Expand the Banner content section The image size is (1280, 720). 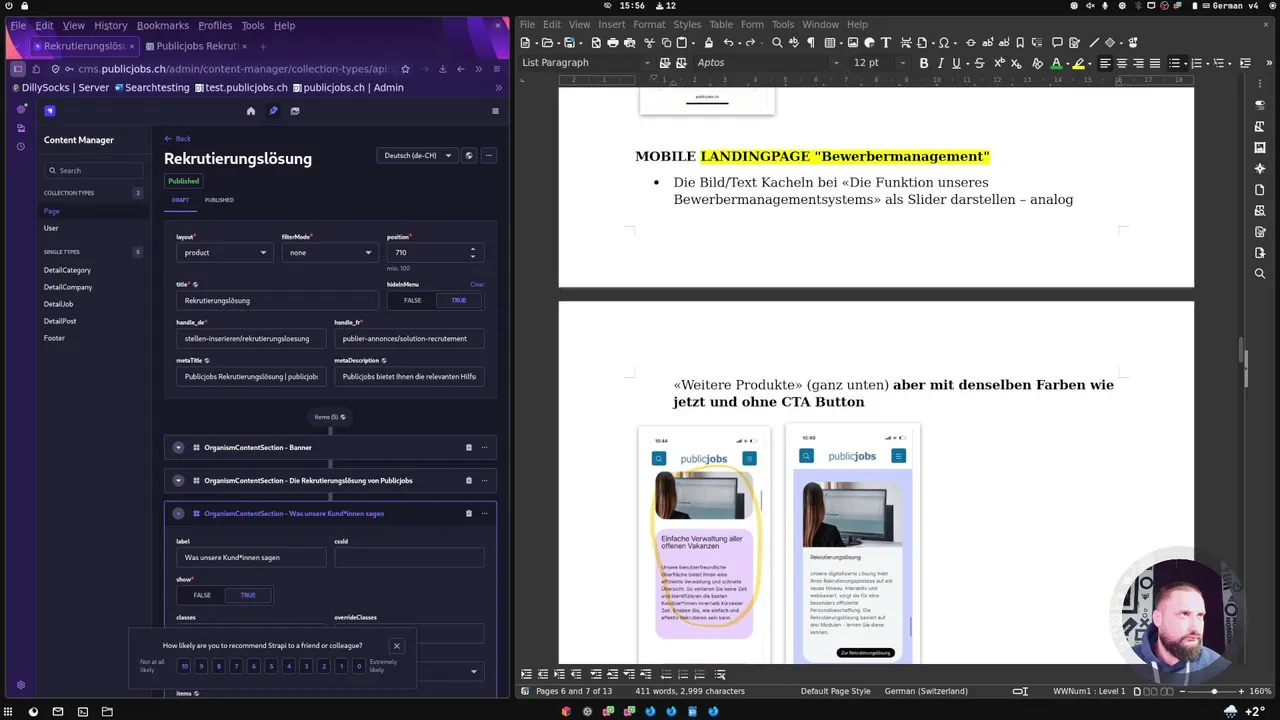coord(178,447)
